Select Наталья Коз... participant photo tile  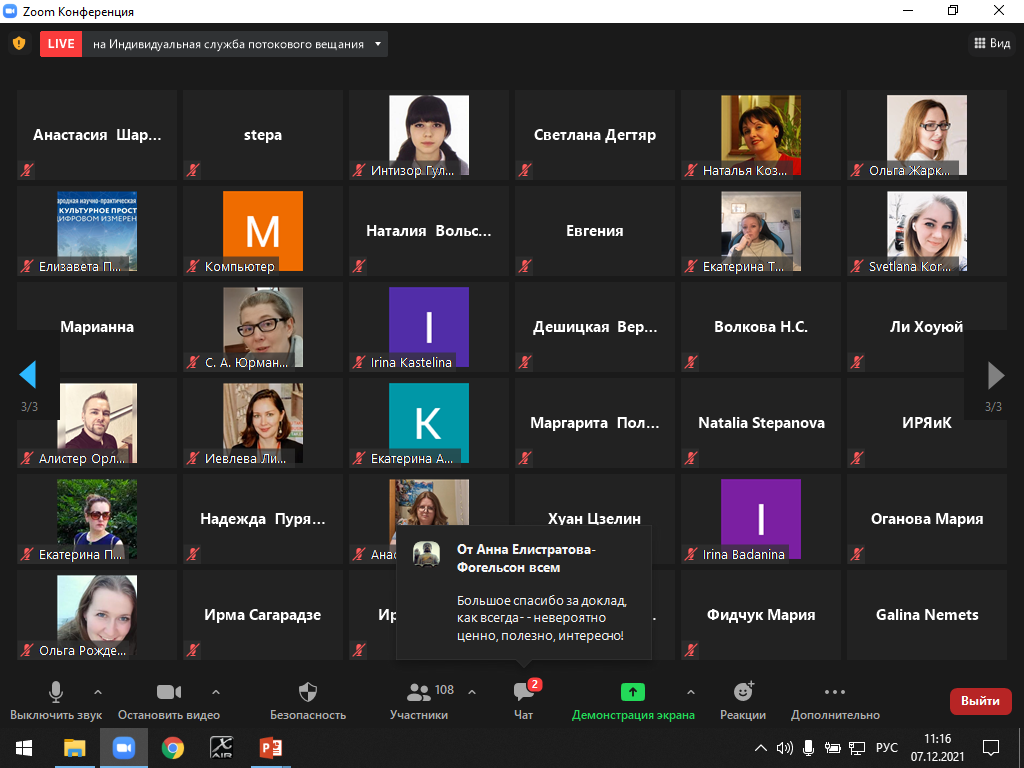pos(761,135)
